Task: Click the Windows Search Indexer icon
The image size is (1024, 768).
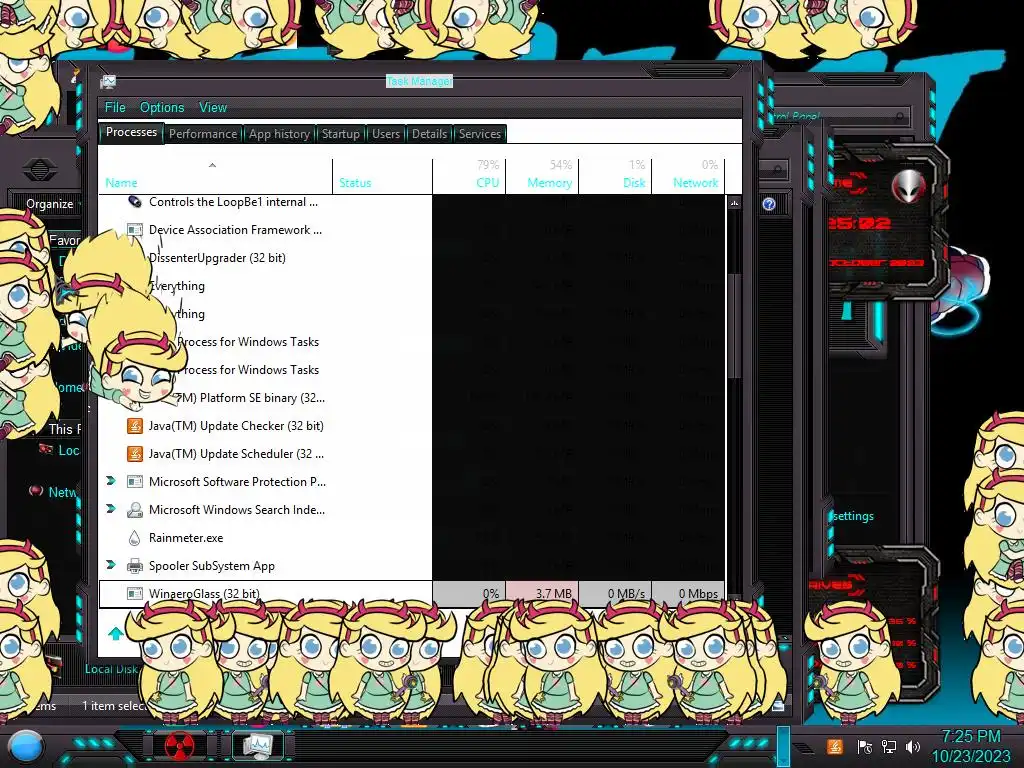Action: [135, 510]
